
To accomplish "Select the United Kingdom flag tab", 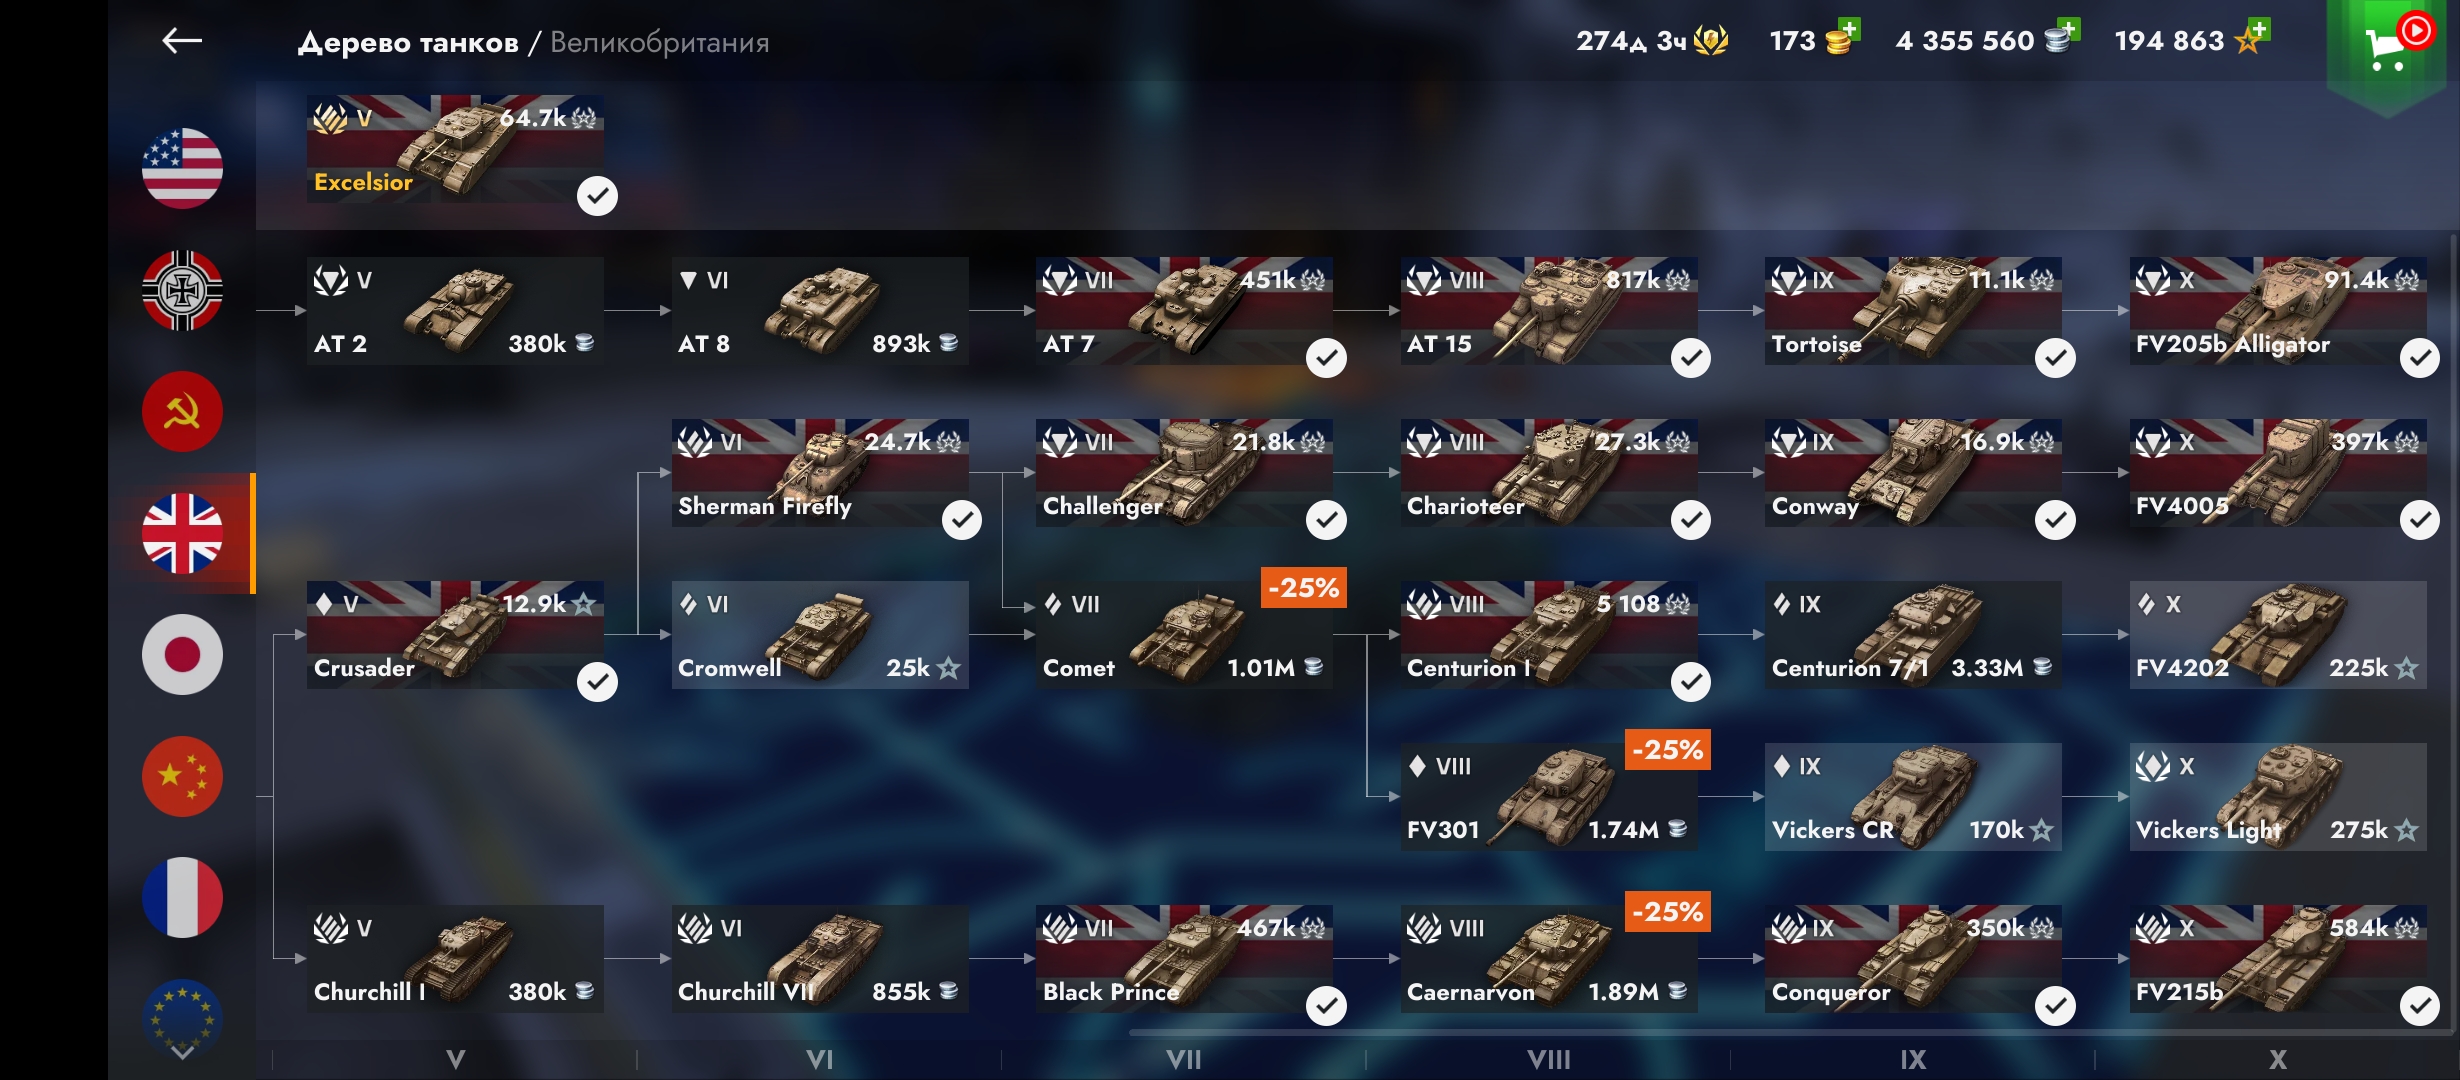I will (182, 533).
